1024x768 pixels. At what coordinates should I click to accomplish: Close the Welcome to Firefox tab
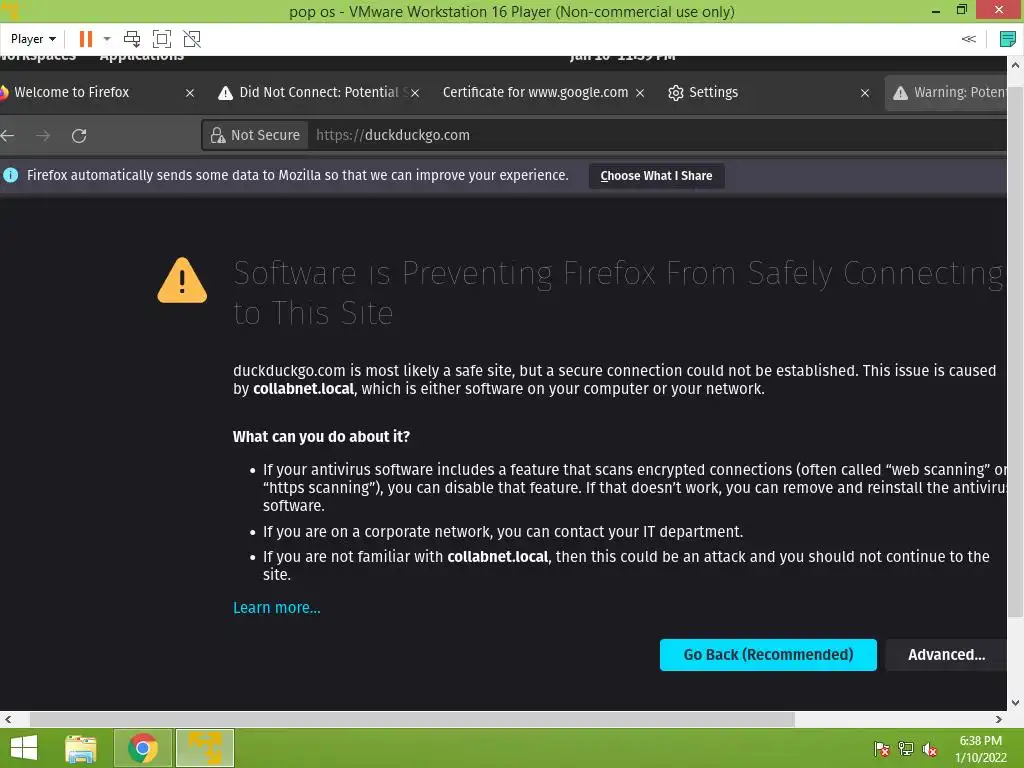click(x=190, y=93)
